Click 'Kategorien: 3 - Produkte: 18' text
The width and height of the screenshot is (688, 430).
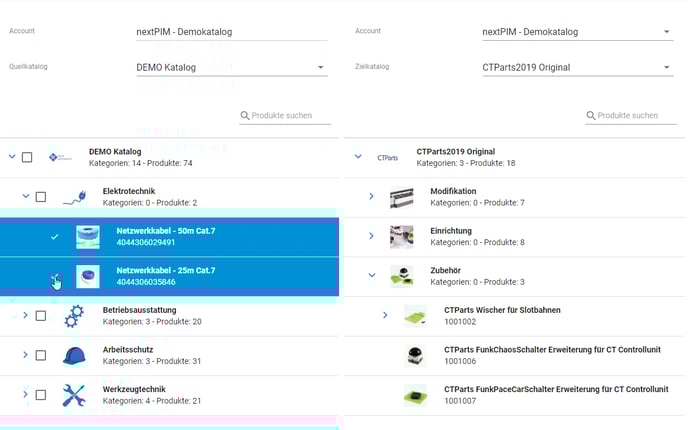point(466,163)
